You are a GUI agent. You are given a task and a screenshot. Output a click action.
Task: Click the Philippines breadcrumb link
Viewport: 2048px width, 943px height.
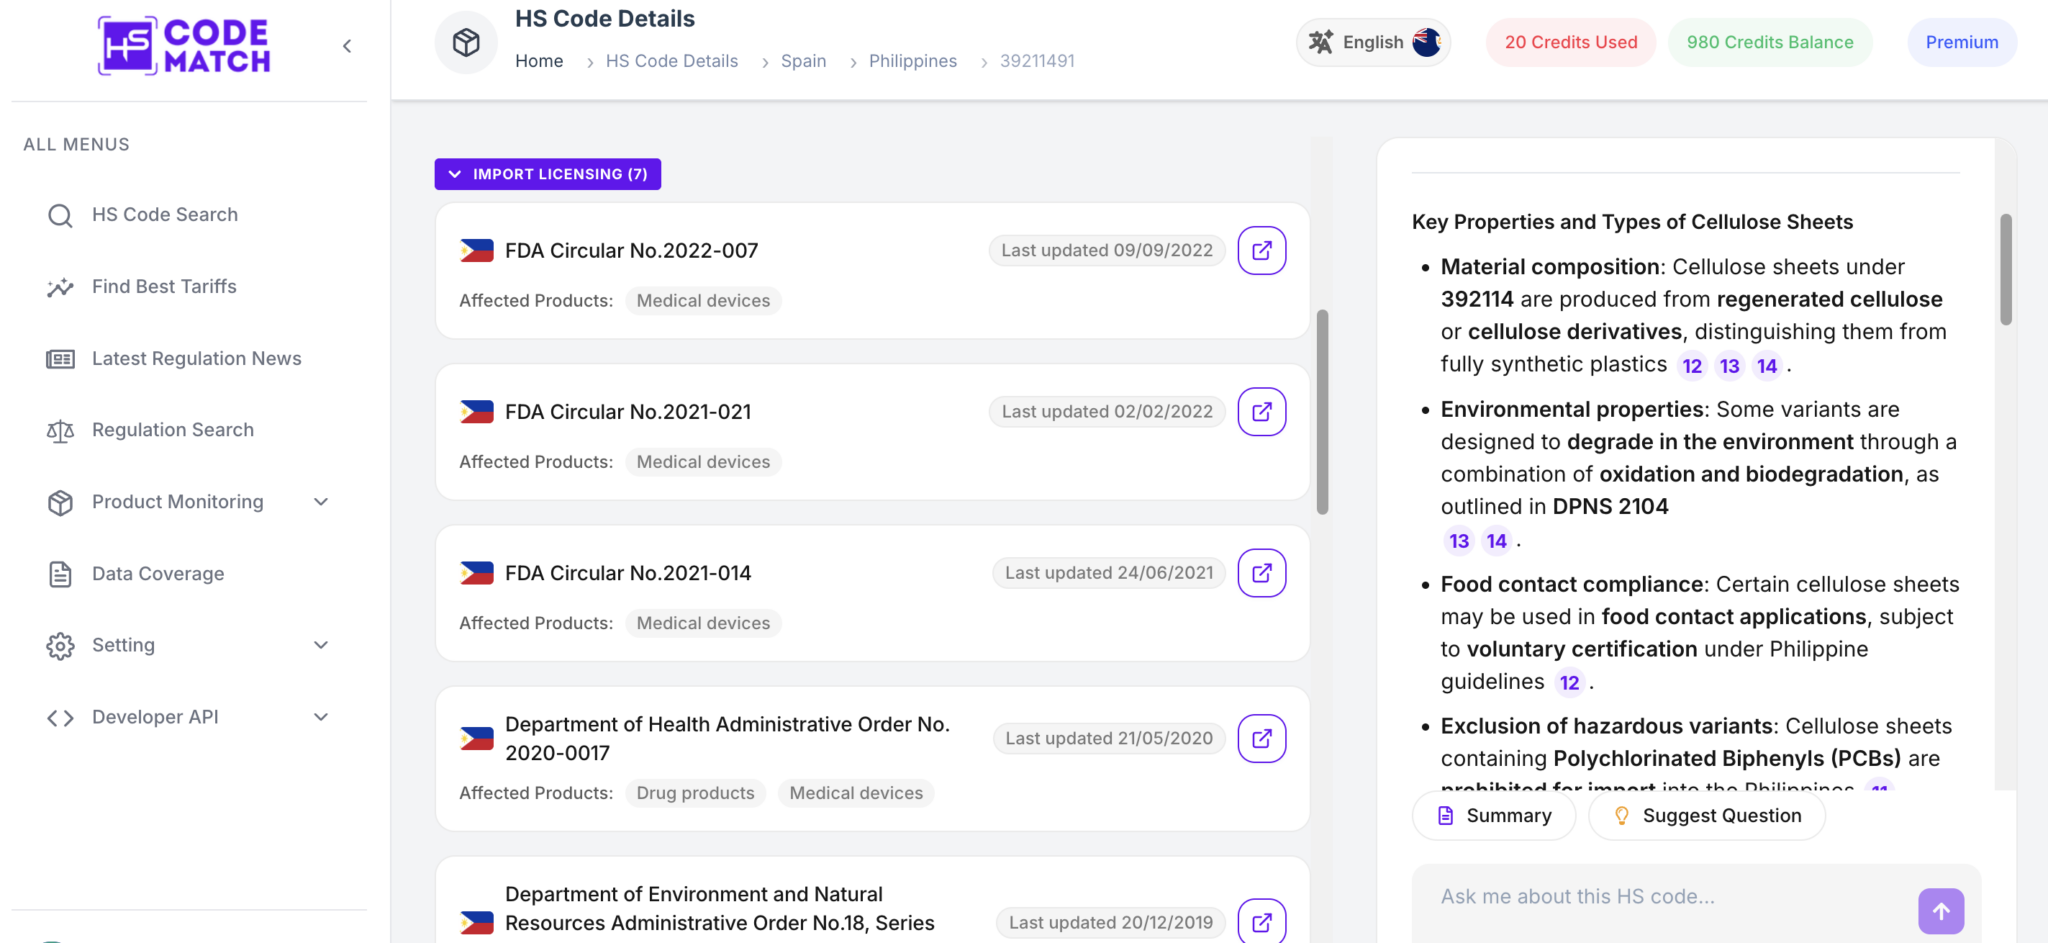click(x=913, y=61)
